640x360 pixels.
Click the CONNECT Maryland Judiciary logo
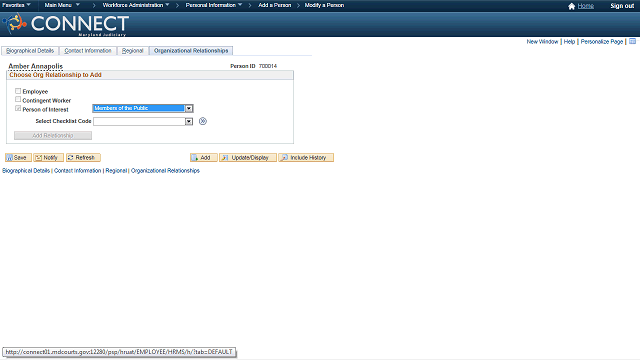click(66, 24)
